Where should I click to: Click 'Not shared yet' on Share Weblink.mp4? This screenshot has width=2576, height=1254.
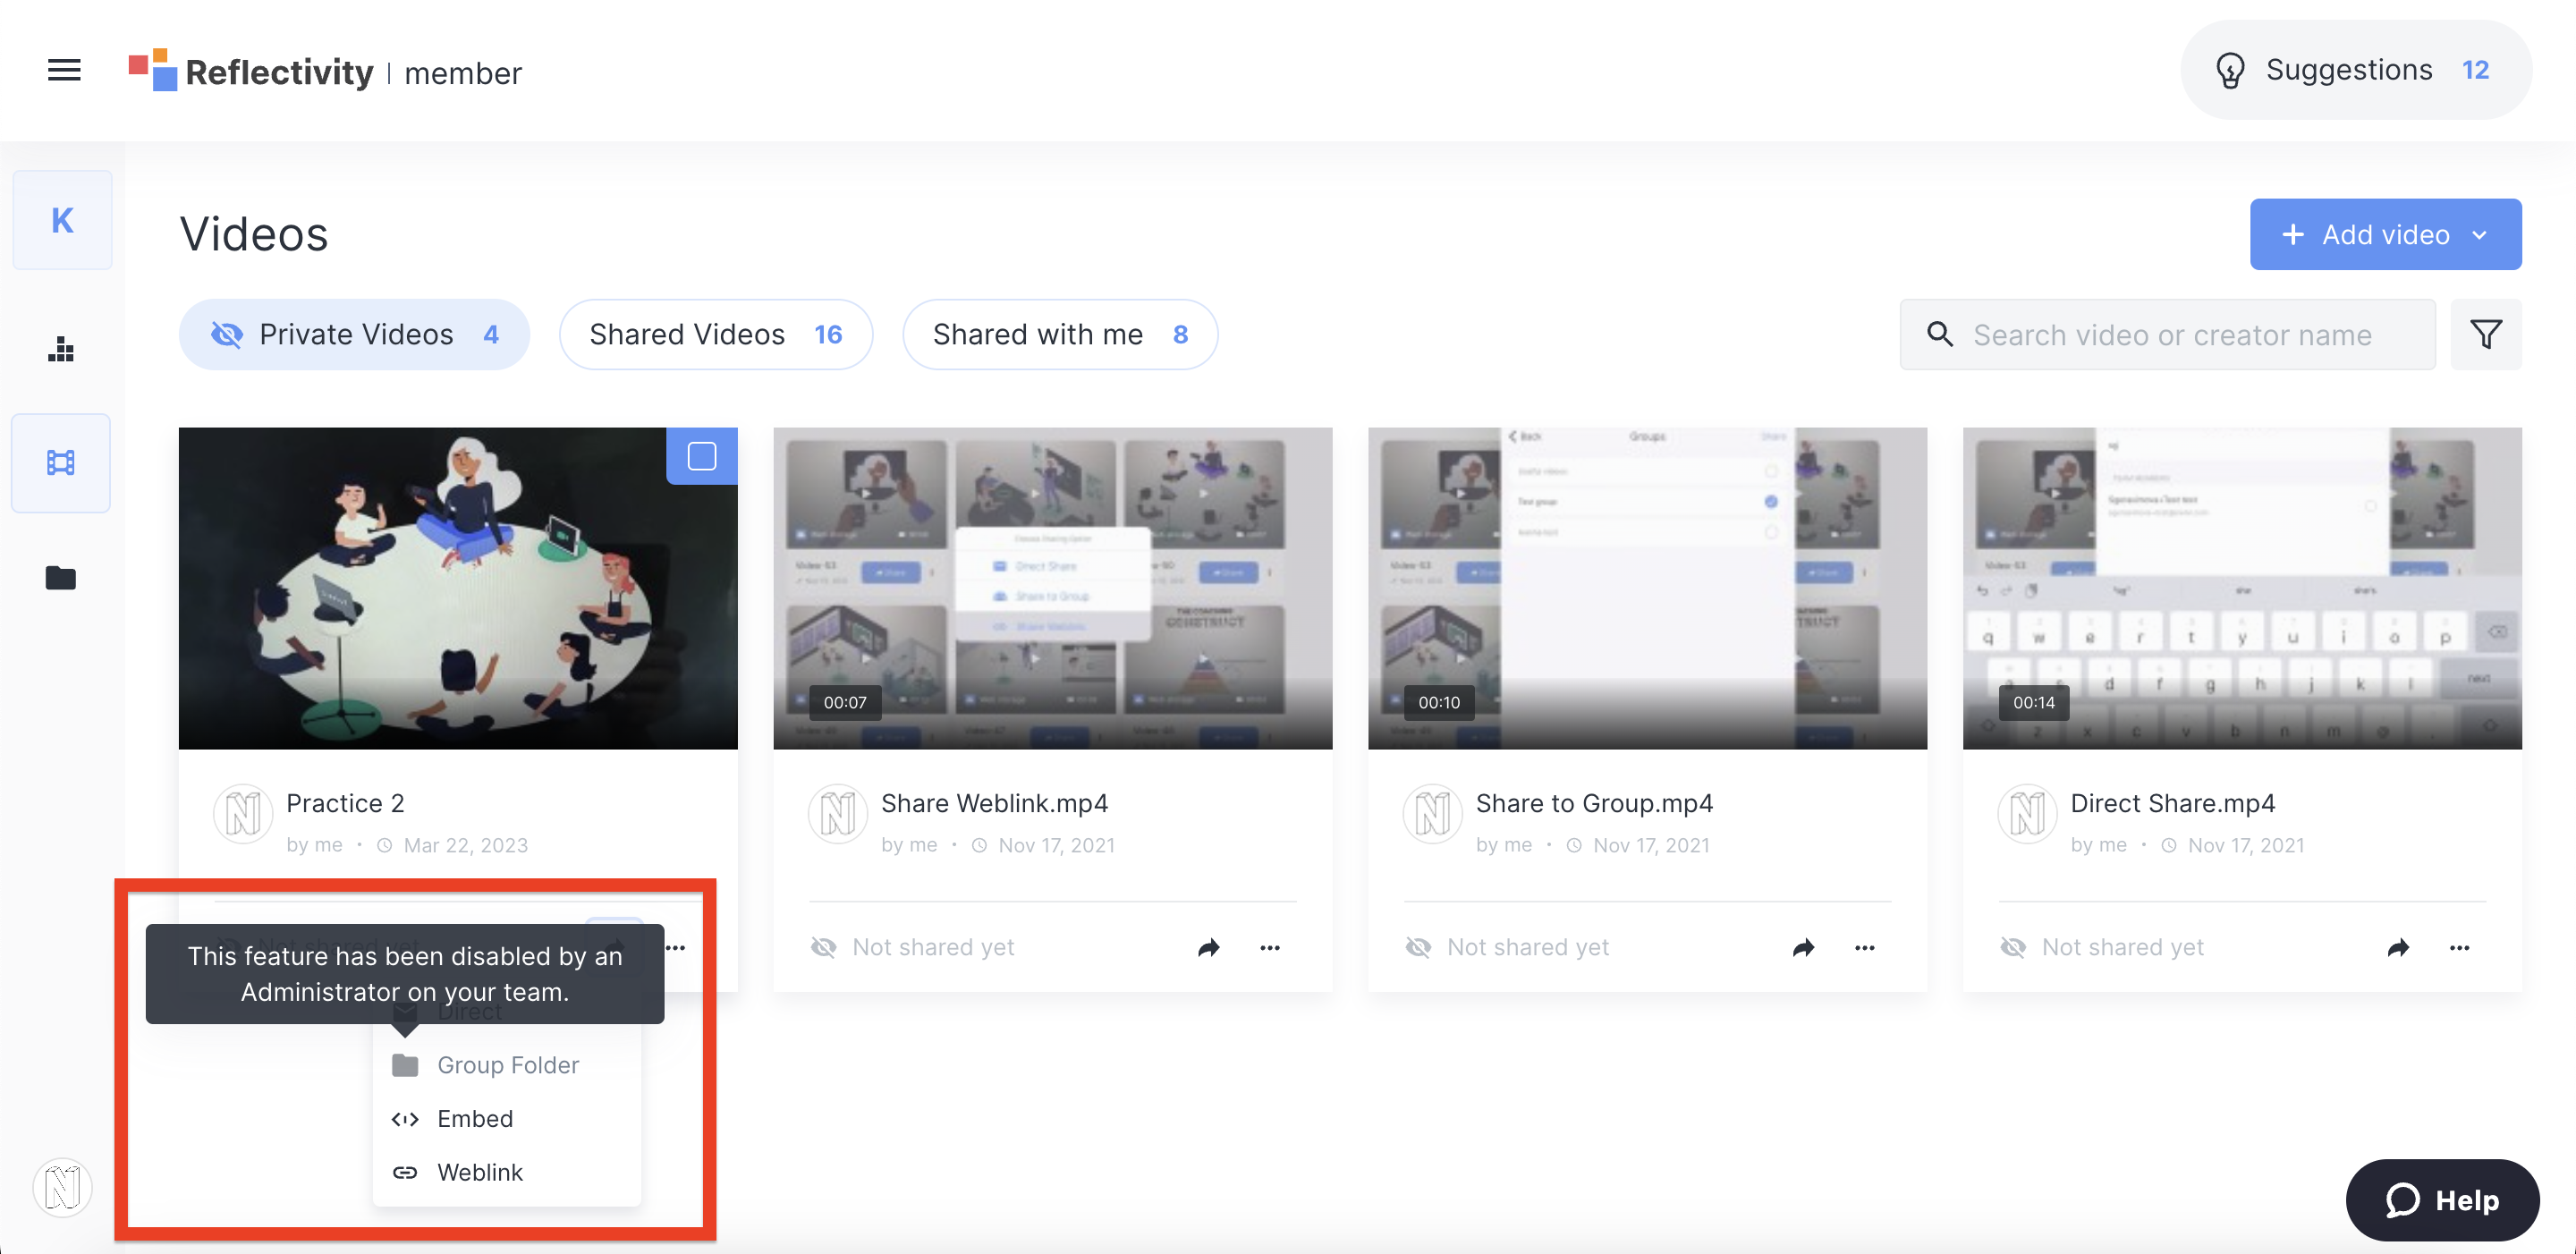click(933, 947)
